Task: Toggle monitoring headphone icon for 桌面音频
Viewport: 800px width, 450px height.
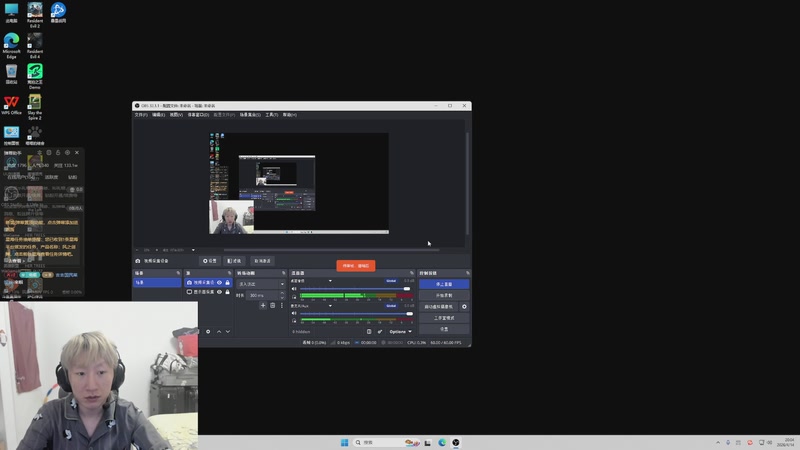Action: [294, 296]
